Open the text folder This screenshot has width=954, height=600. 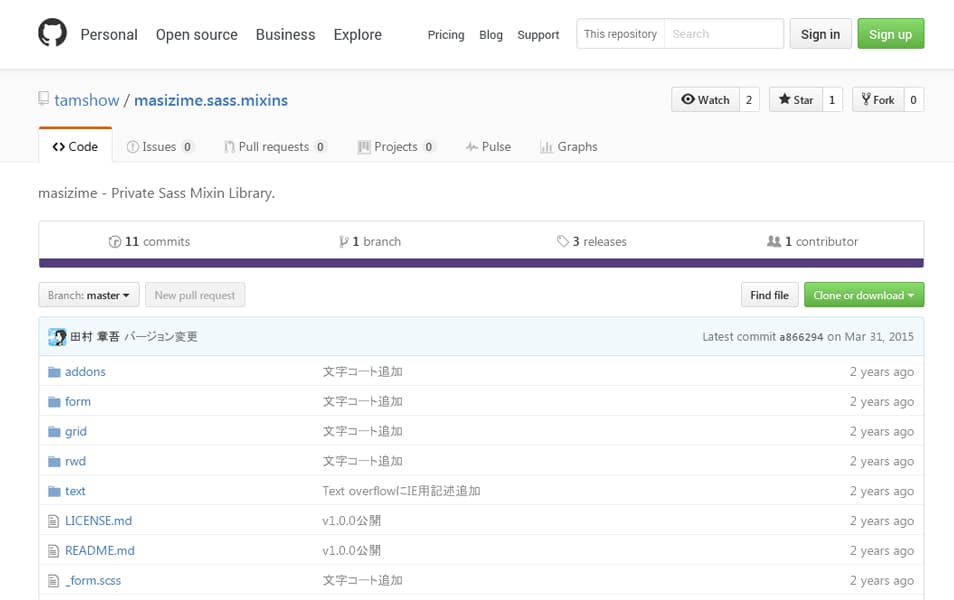tap(75, 491)
